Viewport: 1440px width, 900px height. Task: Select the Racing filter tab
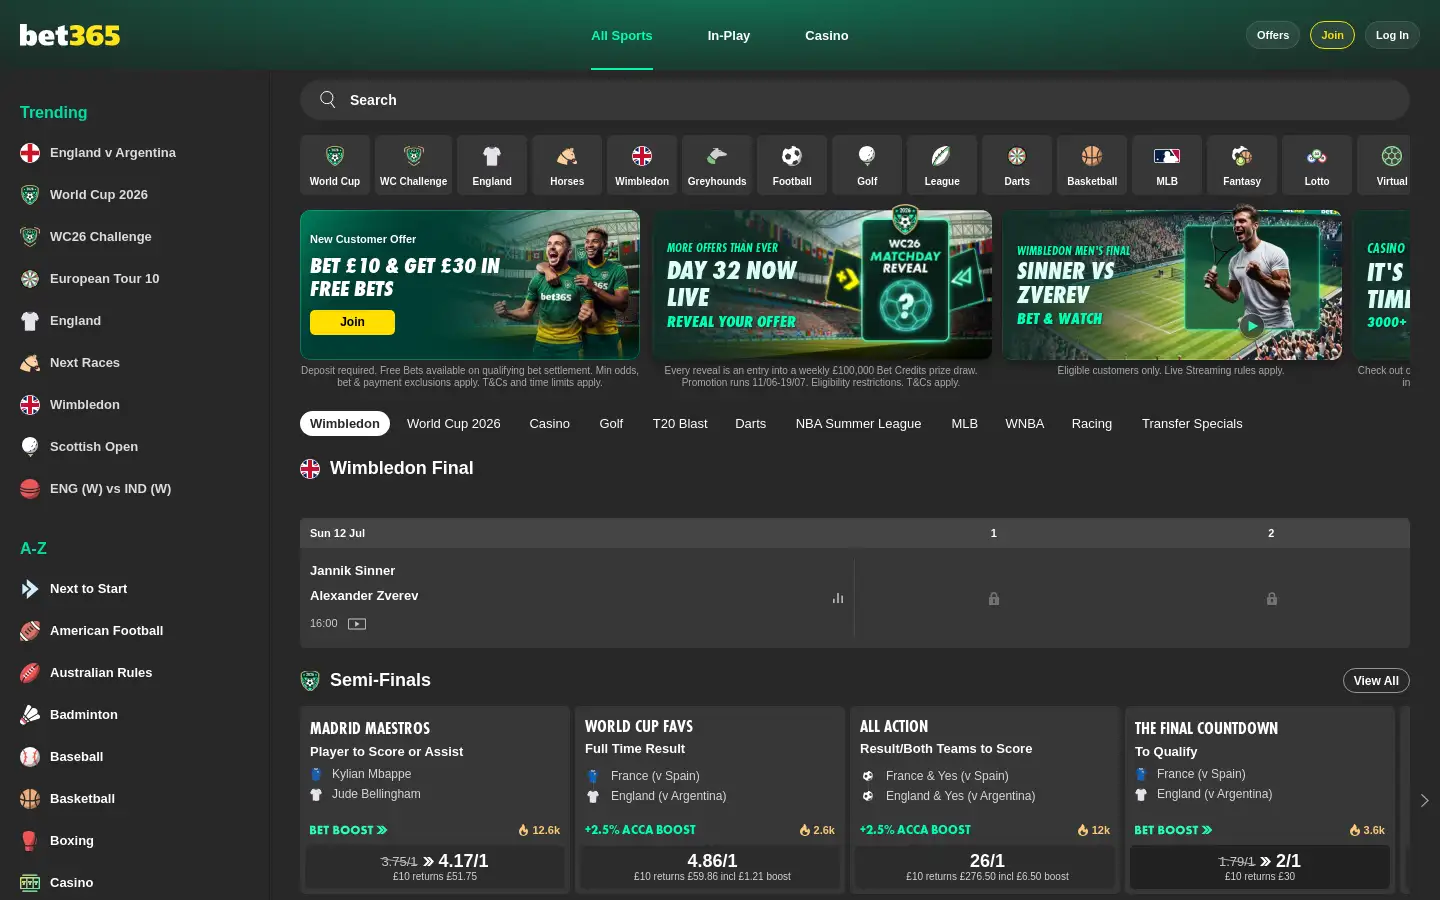coord(1092,424)
